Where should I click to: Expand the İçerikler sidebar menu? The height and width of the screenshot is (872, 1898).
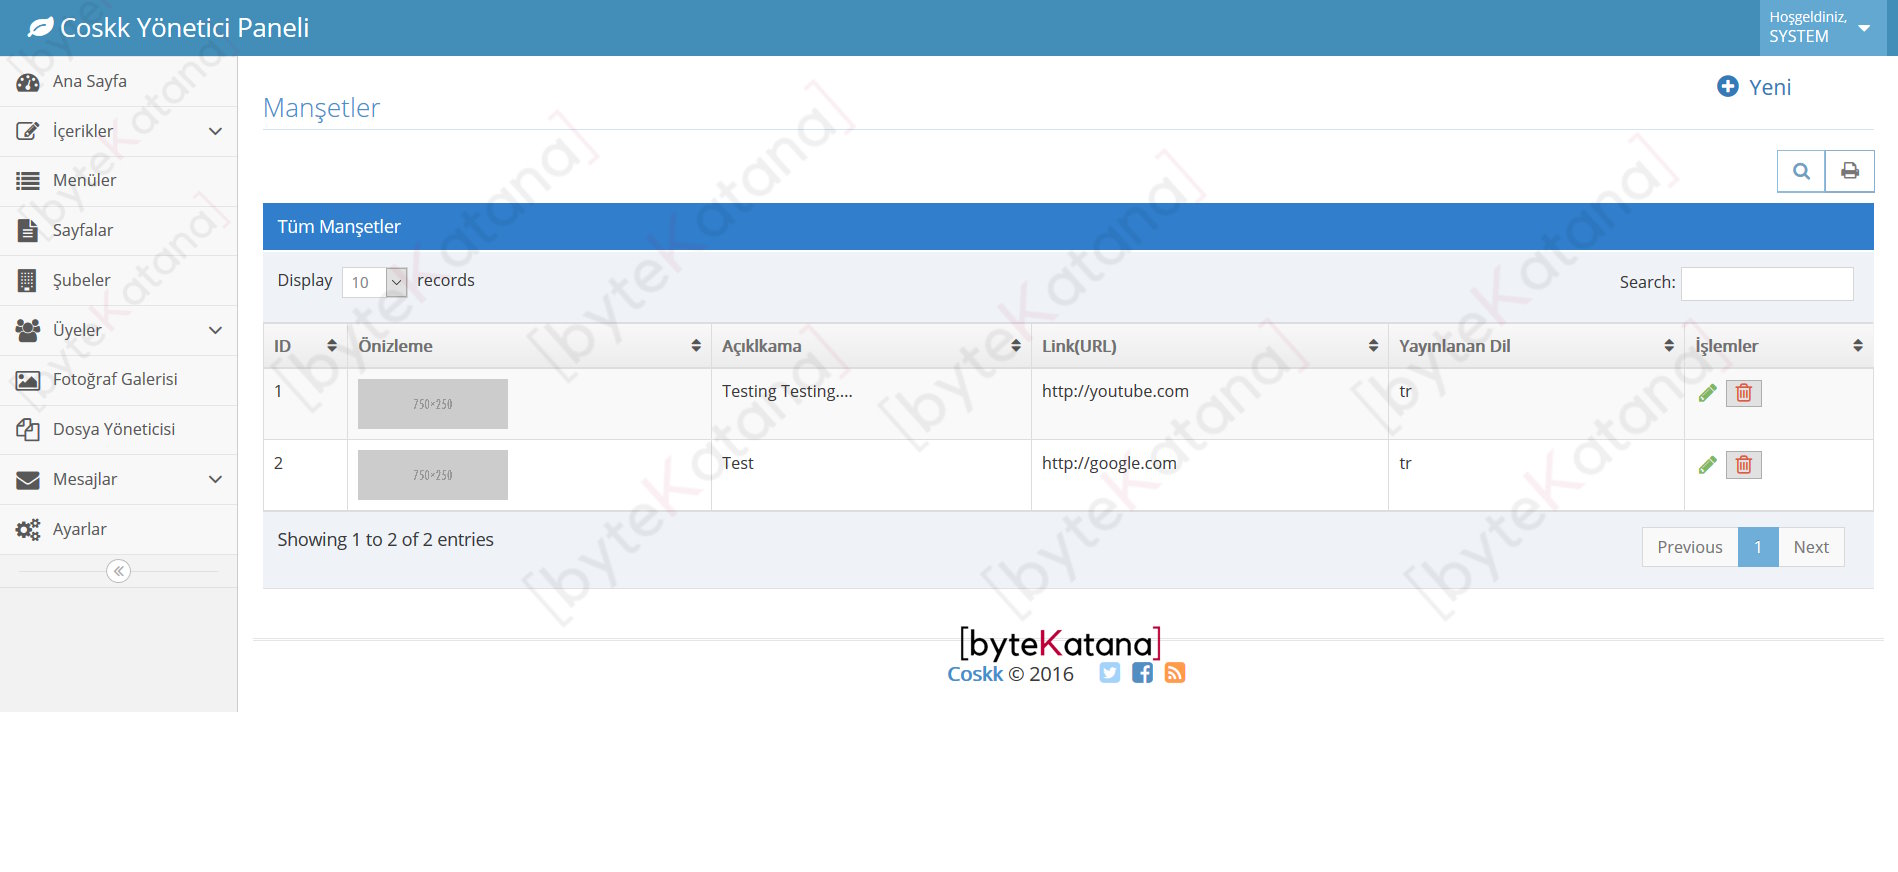(x=118, y=131)
